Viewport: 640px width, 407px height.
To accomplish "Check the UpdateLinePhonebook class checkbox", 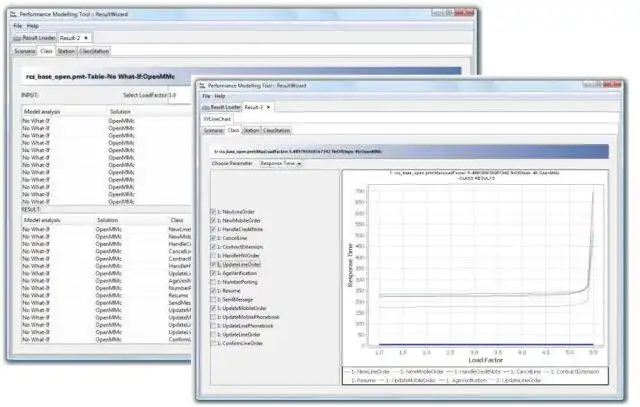I will click(x=213, y=326).
